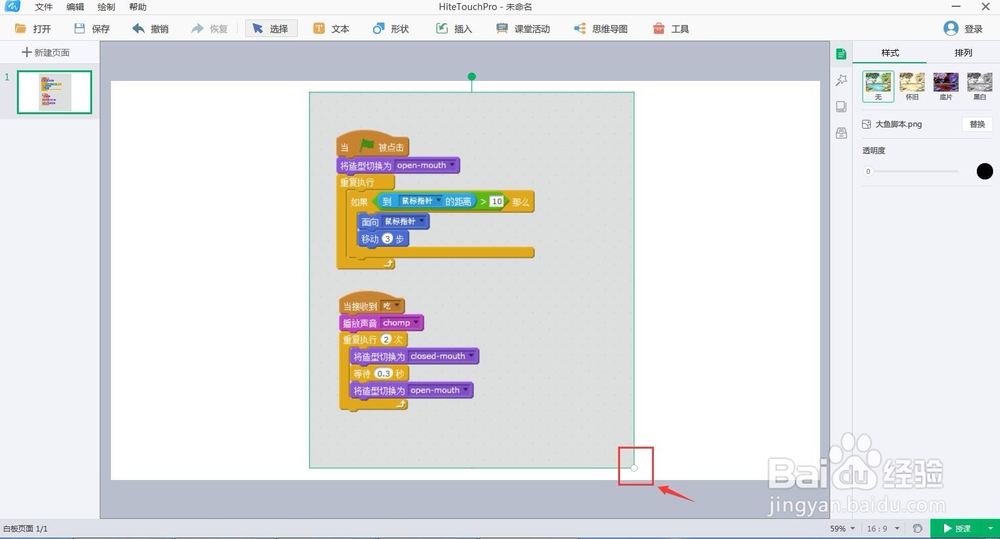Select the inserted Scratch script image
This screenshot has height=539, width=1000.
471,280
